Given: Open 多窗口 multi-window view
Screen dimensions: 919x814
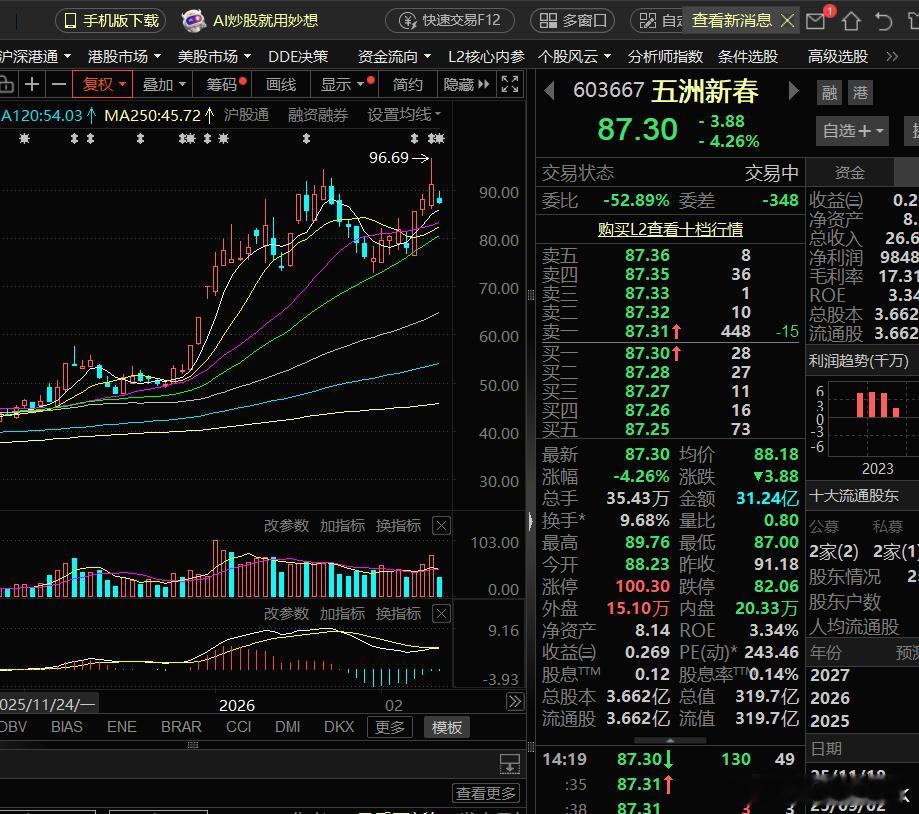Looking at the screenshot, I should pyautogui.click(x=572, y=21).
